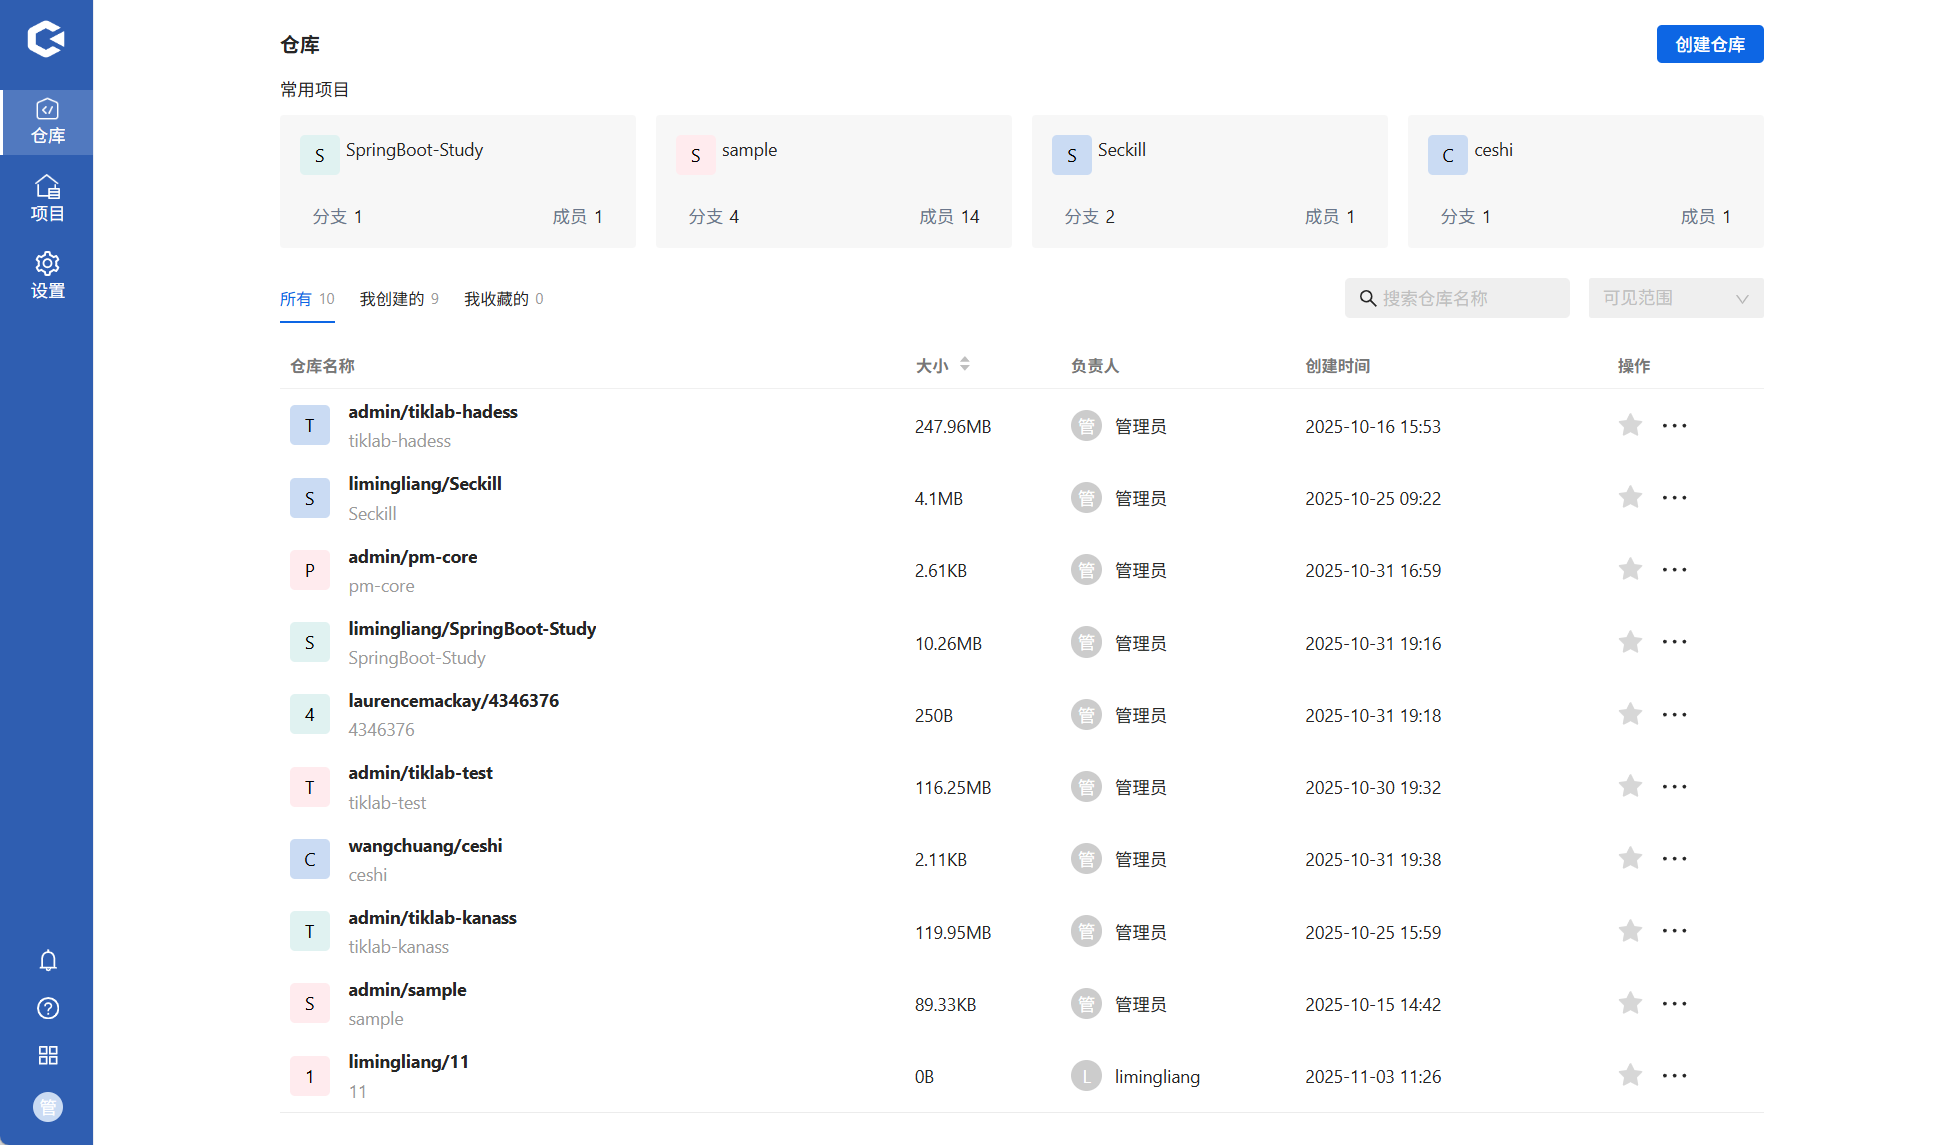The image size is (1949, 1145).
Task: Star the admin/tiklab-hadess repository
Action: [1630, 426]
